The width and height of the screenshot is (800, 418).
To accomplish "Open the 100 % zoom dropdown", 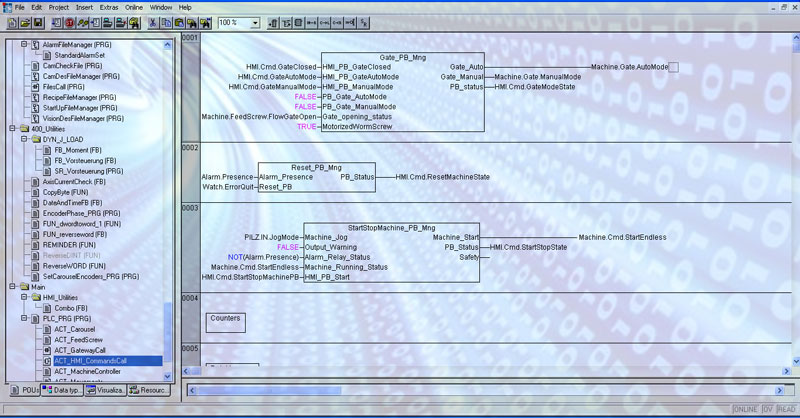I will [x=255, y=23].
